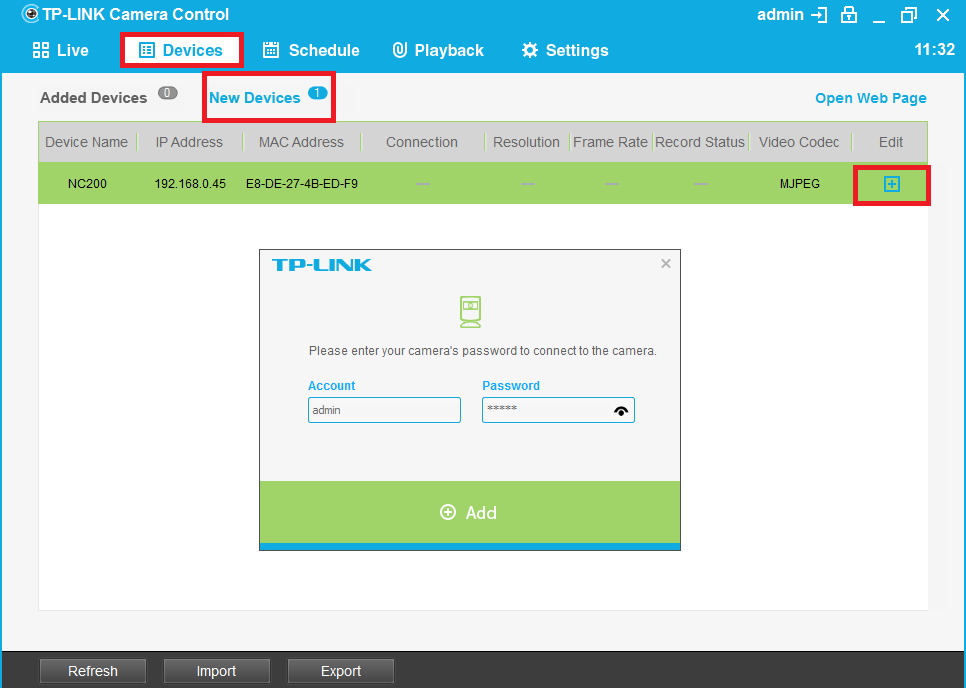
Task: Minimize the Camera Control window
Action: [x=879, y=21]
